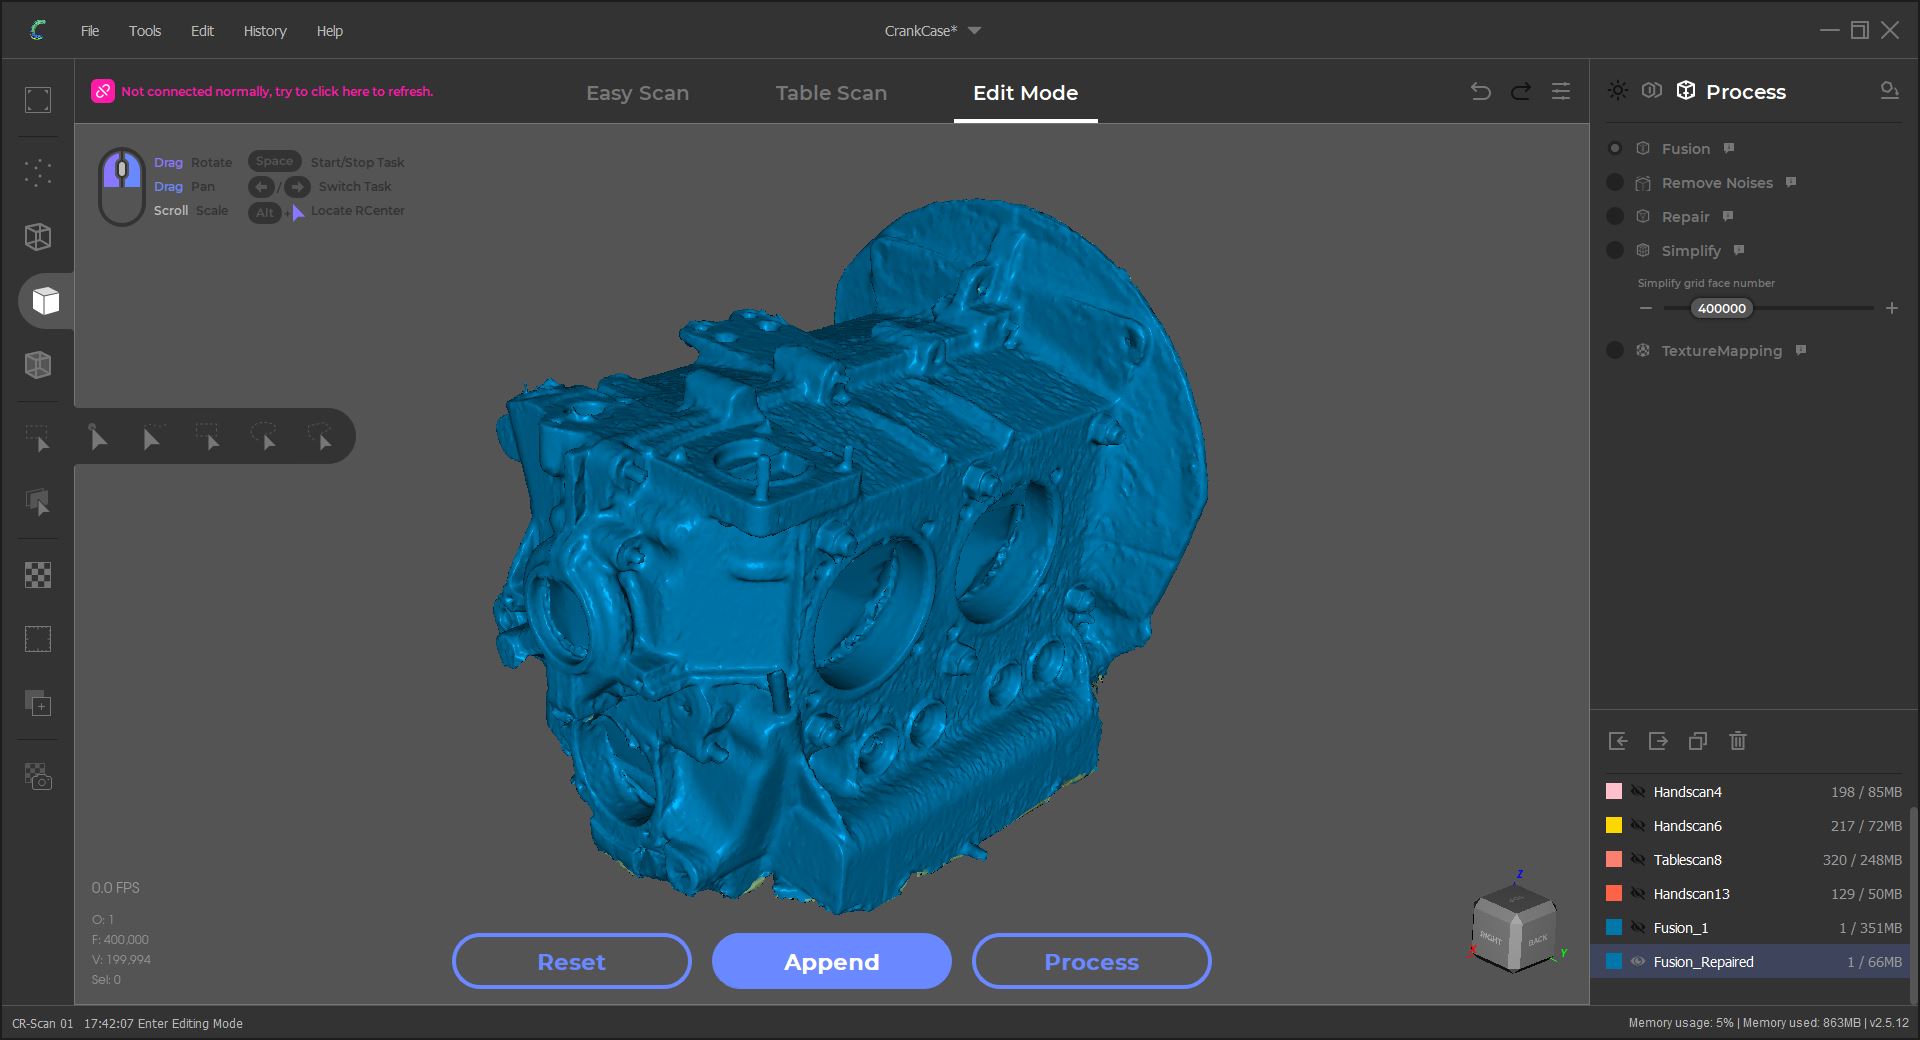Choose the corner line cursor selection tool
This screenshot has width=1920, height=1040.
[153, 437]
